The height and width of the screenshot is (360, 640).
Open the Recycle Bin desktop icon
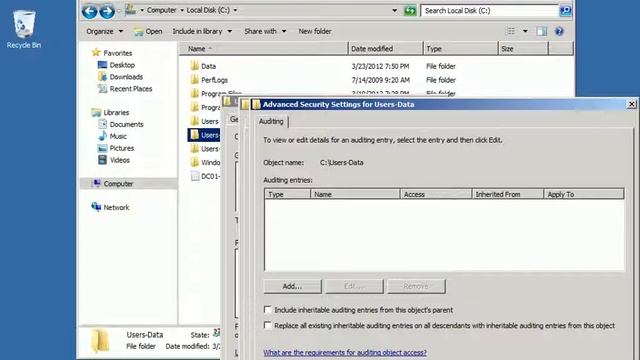click(x=24, y=29)
